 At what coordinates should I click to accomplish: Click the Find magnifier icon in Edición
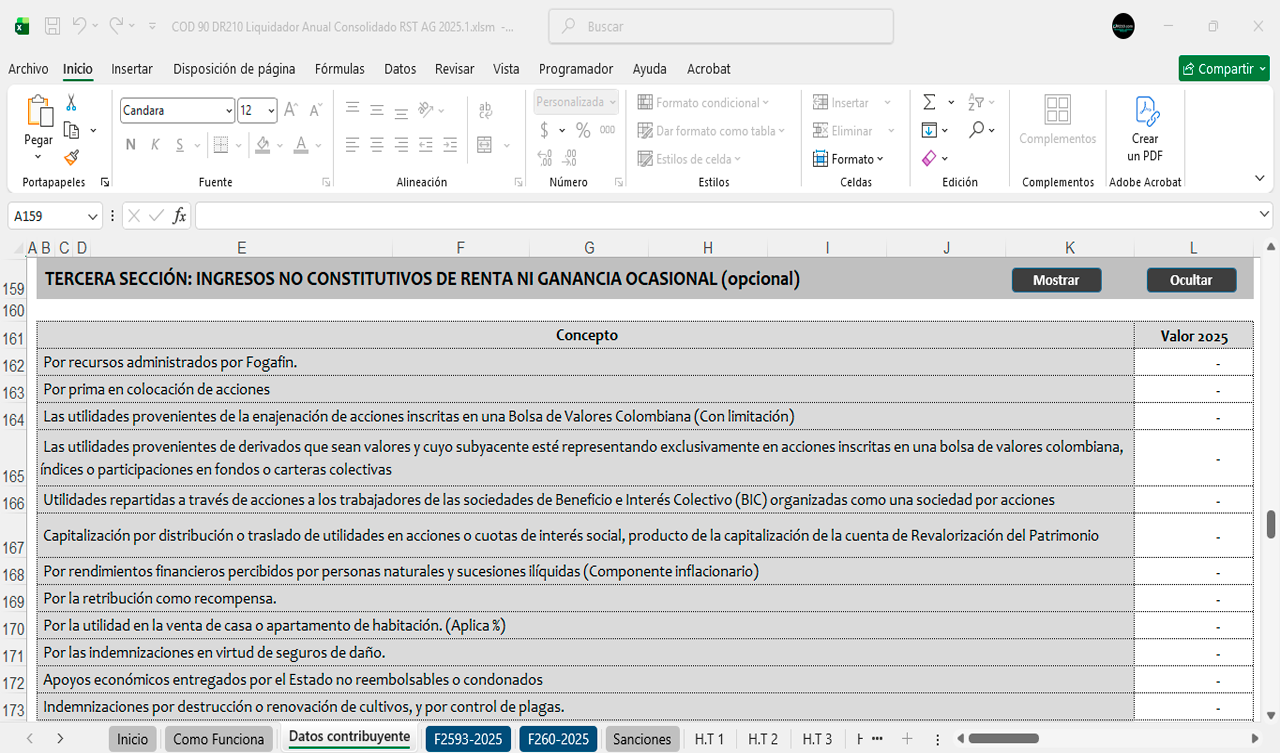(x=976, y=130)
